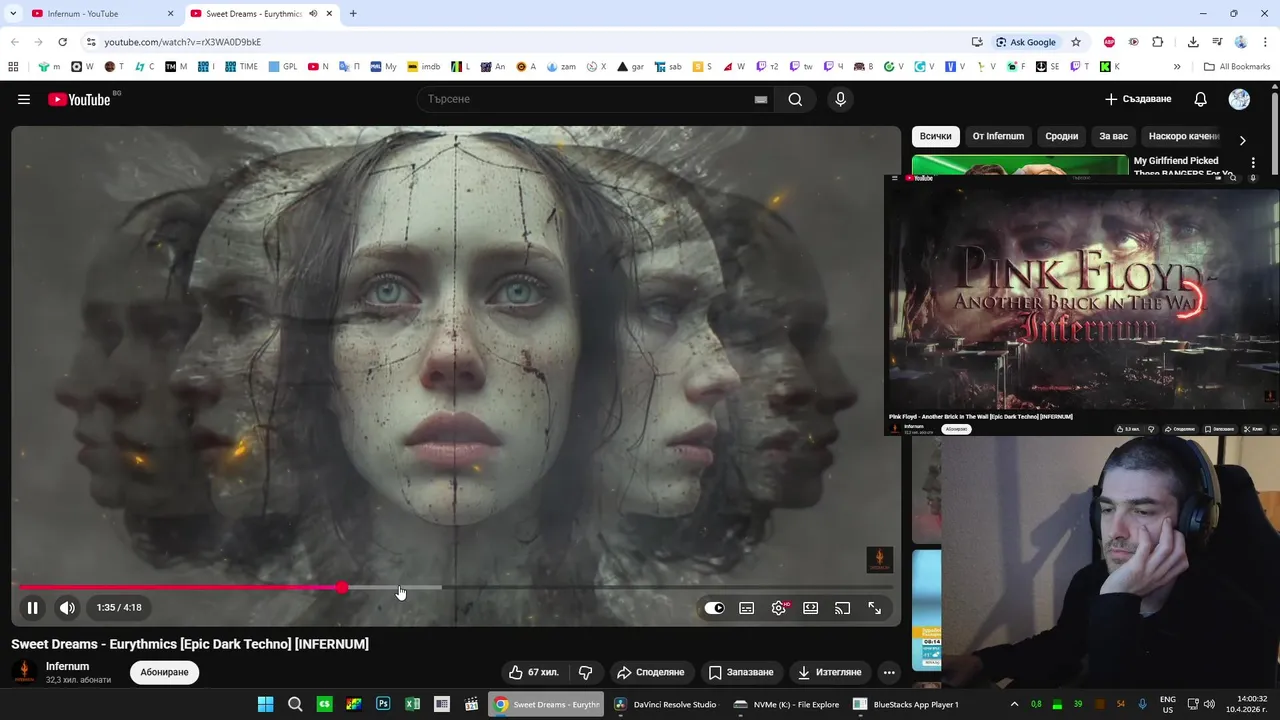The image size is (1280, 720).
Task: Go to the YouTube home logo
Action: [79, 99]
